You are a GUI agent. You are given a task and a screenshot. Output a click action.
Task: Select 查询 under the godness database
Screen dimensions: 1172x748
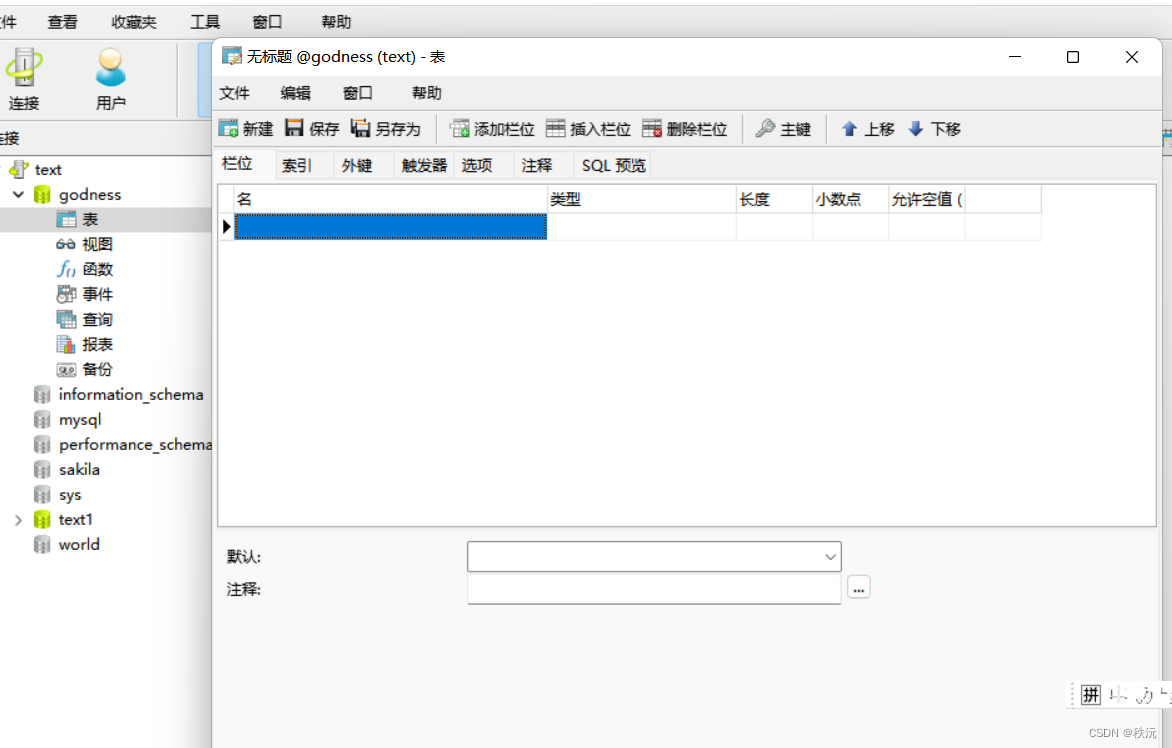(95, 318)
